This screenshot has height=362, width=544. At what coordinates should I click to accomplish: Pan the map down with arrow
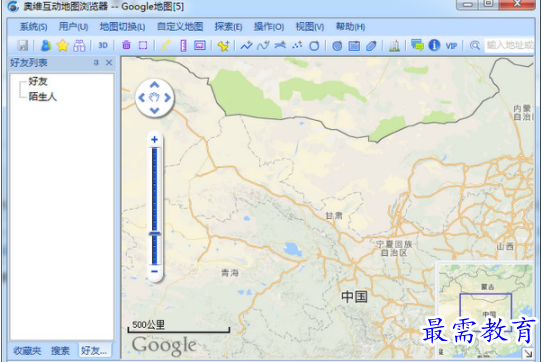(x=154, y=111)
